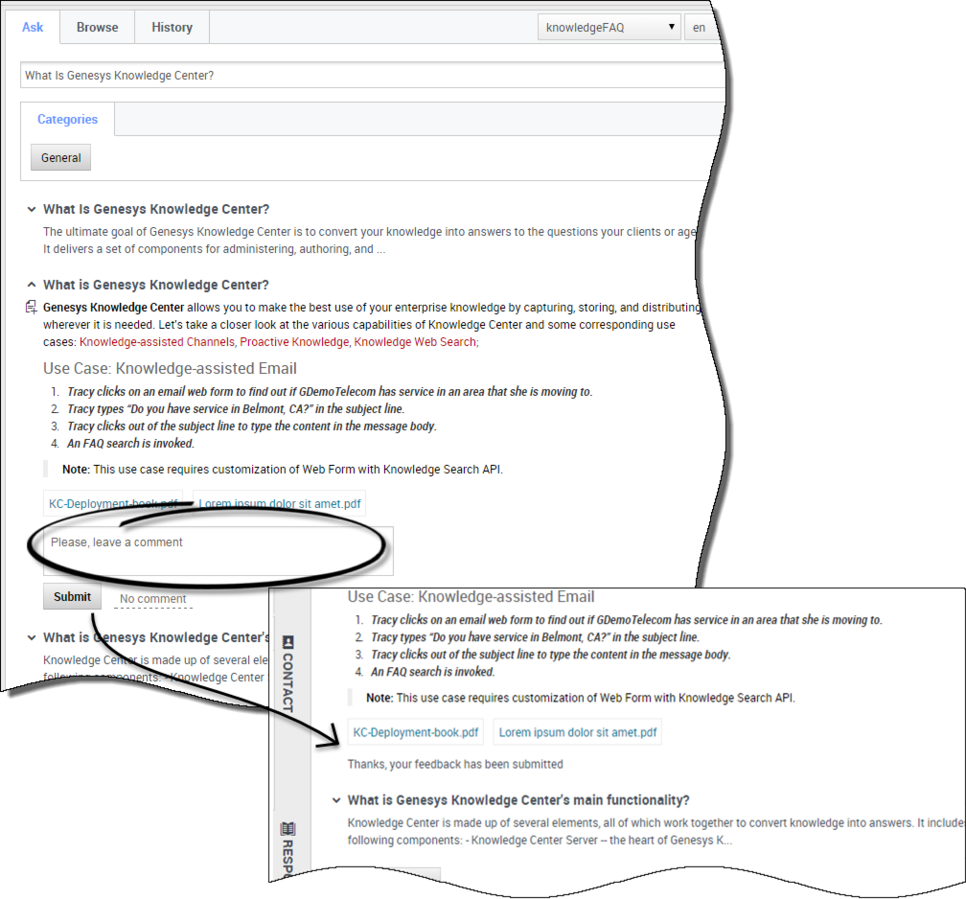Open the Proactive Knowledge link
Image resolution: width=966 pixels, height=899 pixels.
[x=294, y=342]
